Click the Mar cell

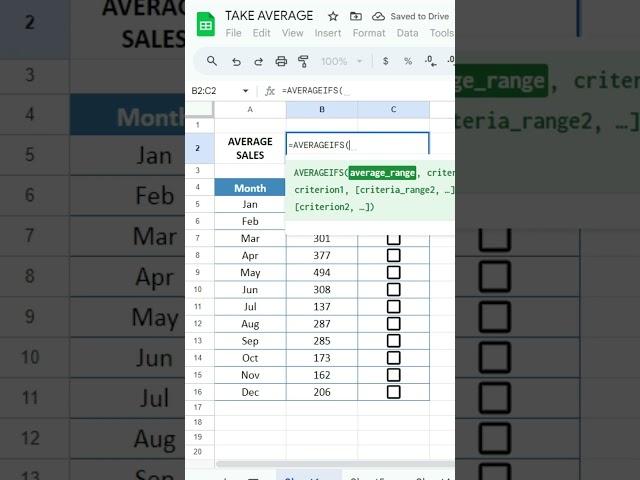(250, 239)
